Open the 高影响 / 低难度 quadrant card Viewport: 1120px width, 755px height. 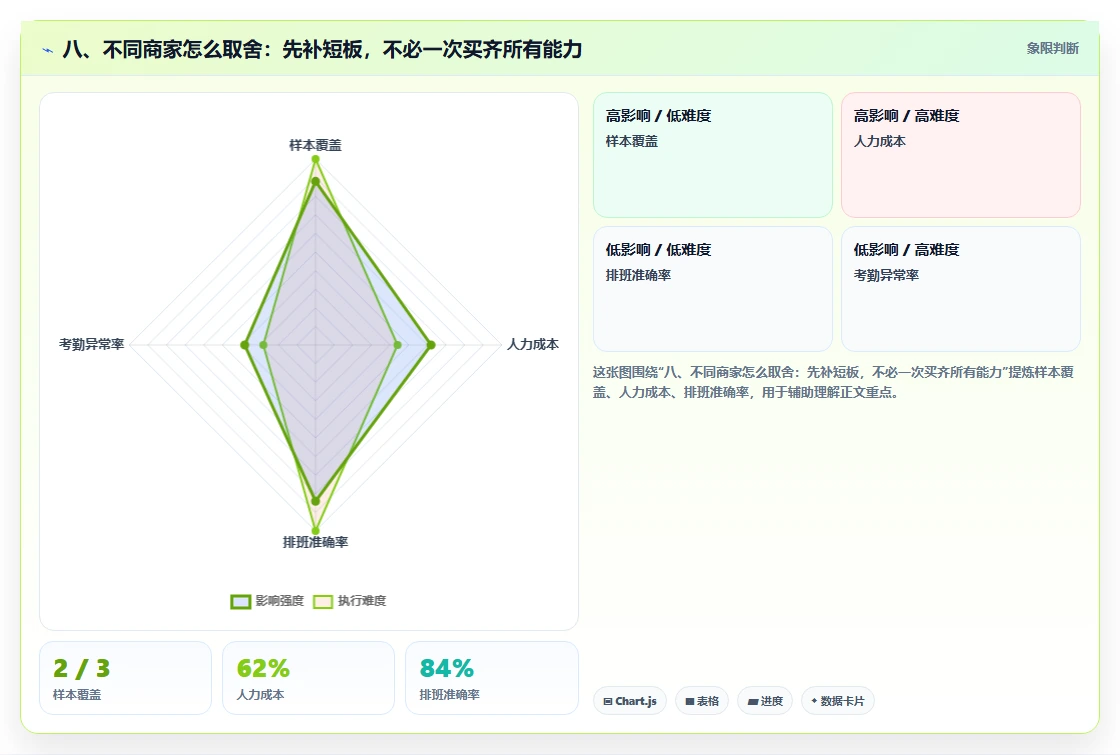click(x=713, y=155)
